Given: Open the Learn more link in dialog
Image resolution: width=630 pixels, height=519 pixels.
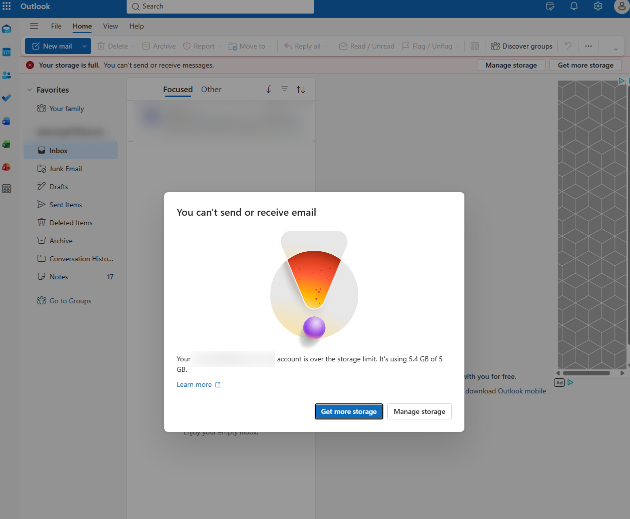Looking at the screenshot, I should (198, 384).
